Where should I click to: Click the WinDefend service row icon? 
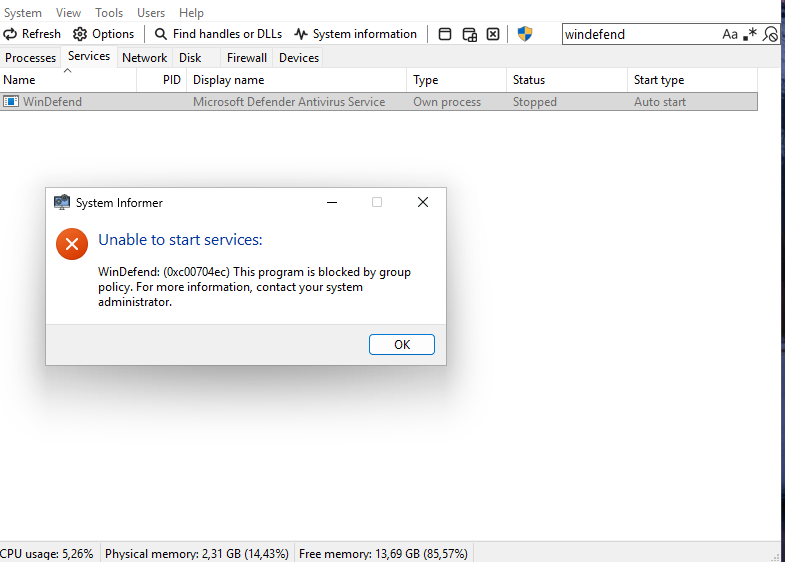(11, 102)
